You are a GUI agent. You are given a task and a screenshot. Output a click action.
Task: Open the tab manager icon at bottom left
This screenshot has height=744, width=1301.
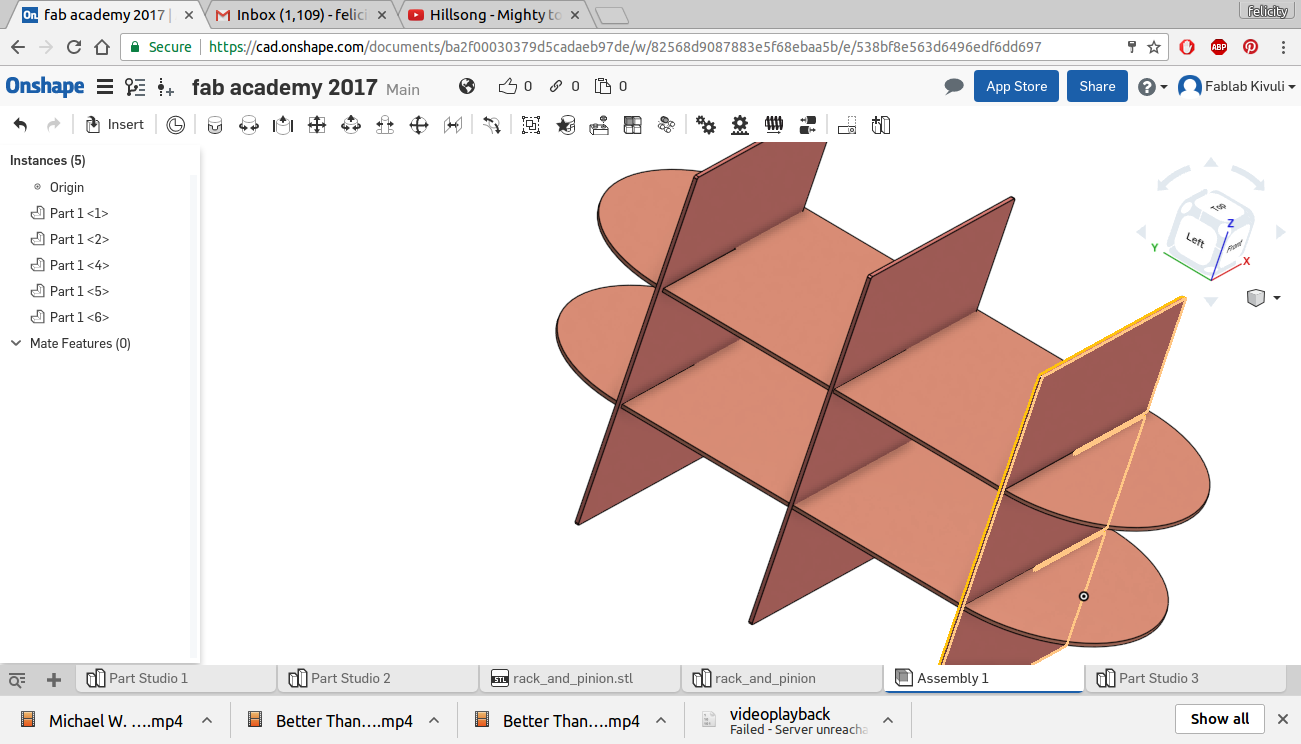tap(17, 680)
